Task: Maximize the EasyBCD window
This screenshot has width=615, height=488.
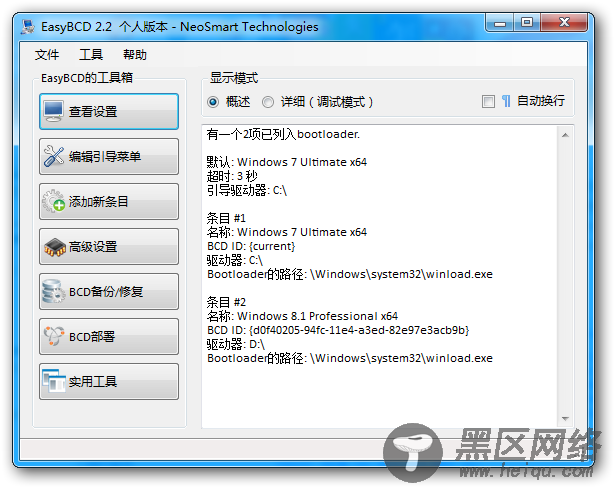Action: (x=527, y=22)
